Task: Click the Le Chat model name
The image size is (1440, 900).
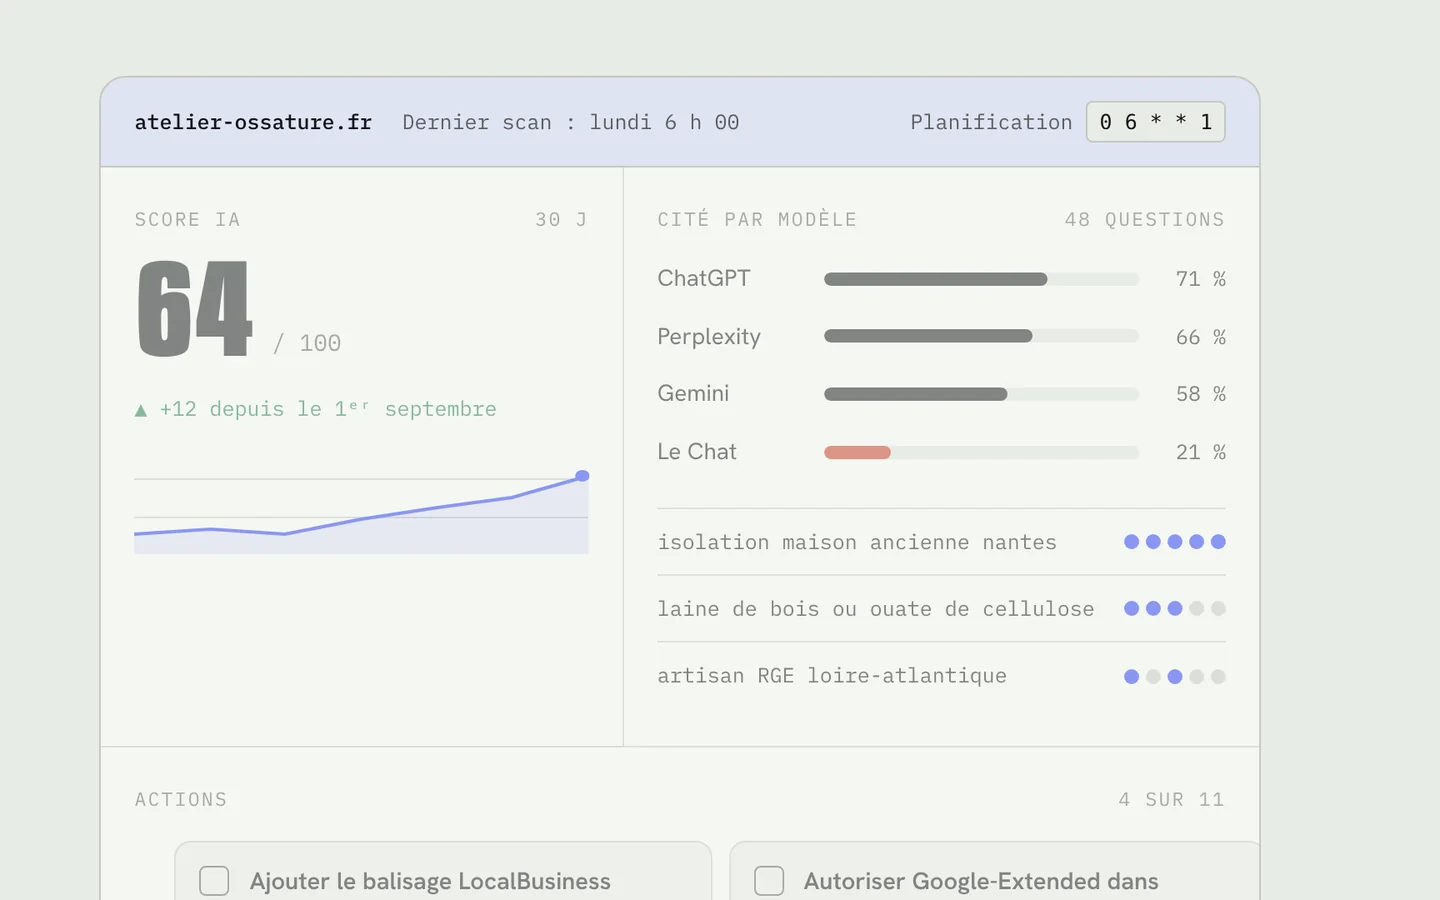Action: tap(697, 451)
